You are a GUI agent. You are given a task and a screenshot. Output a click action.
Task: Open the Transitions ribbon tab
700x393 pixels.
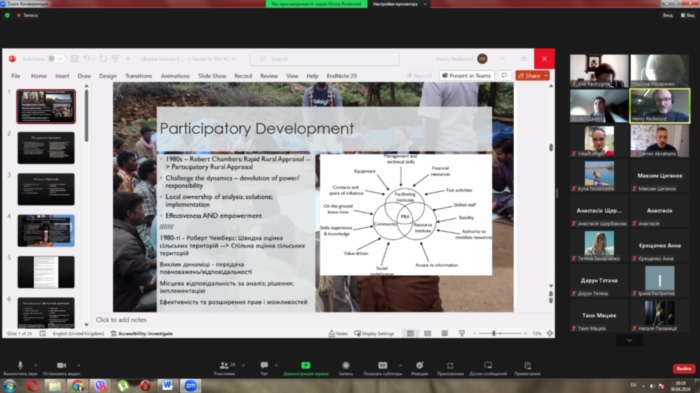(138, 76)
